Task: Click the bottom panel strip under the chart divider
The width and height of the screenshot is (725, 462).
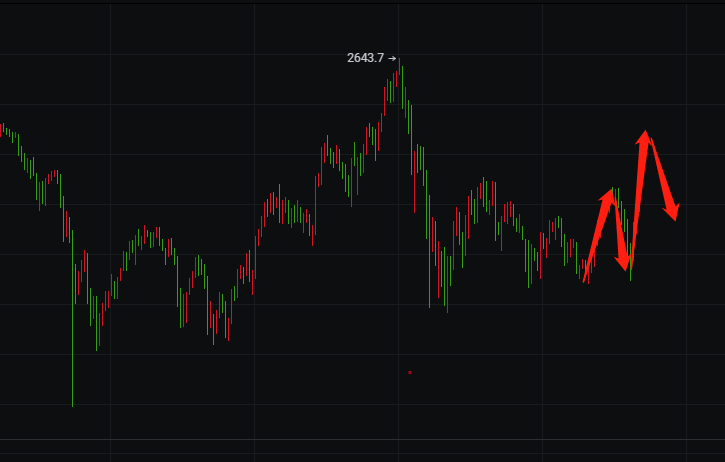Action: coord(362,451)
